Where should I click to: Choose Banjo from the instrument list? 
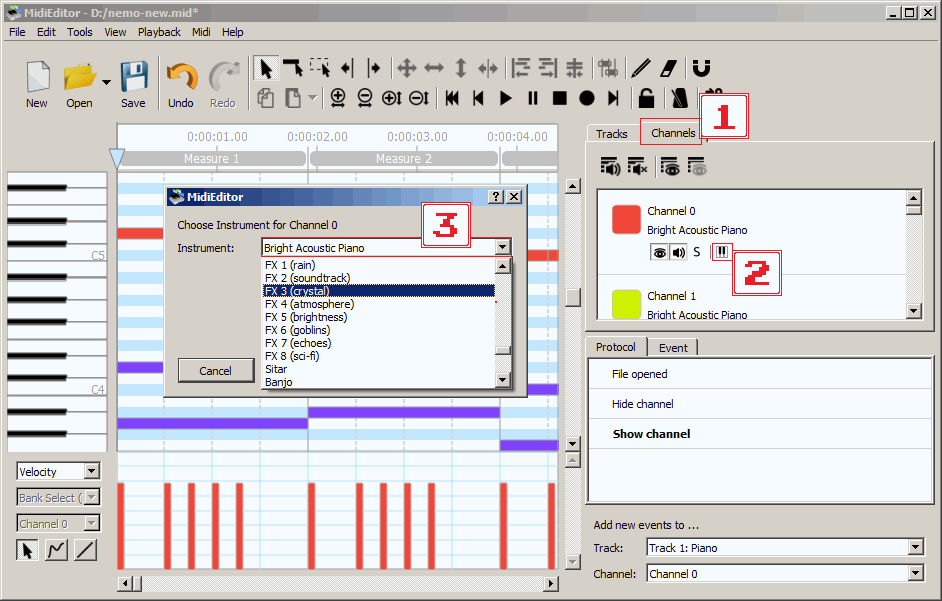[x=378, y=382]
